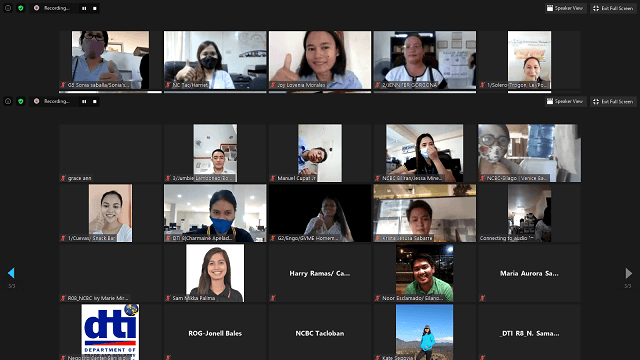
Task: Click the 'Joy Lovenia Morales' name label
Action: (x=301, y=85)
